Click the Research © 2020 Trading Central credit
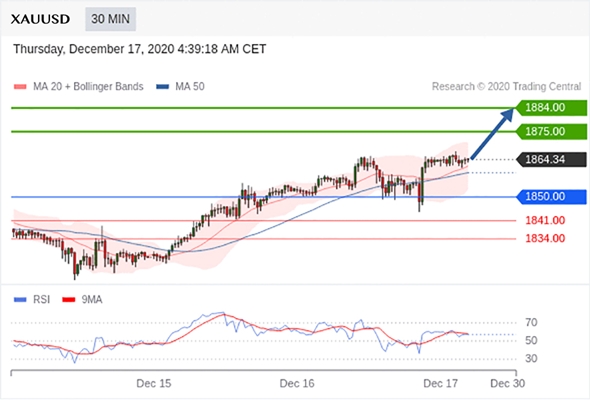This screenshot has width=590, height=400. pyautogui.click(x=506, y=87)
